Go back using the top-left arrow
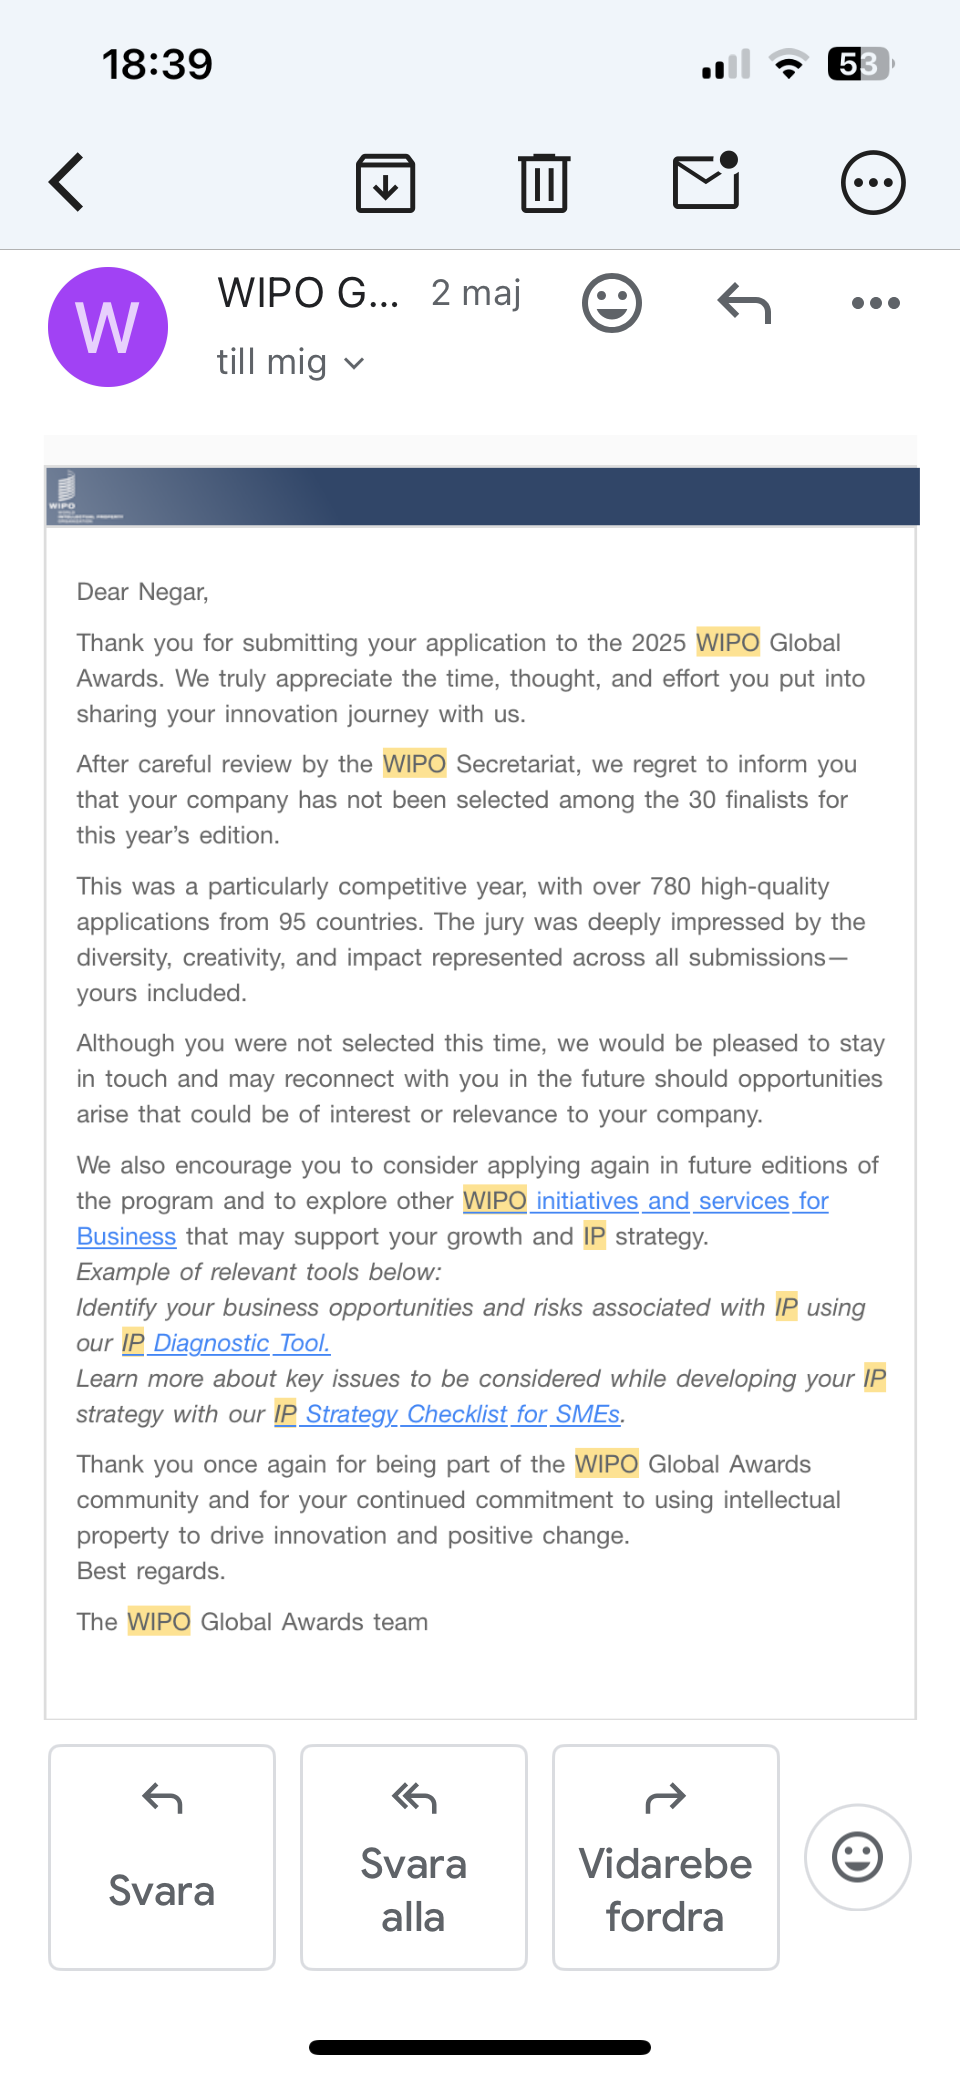The image size is (960, 2079). [67, 182]
